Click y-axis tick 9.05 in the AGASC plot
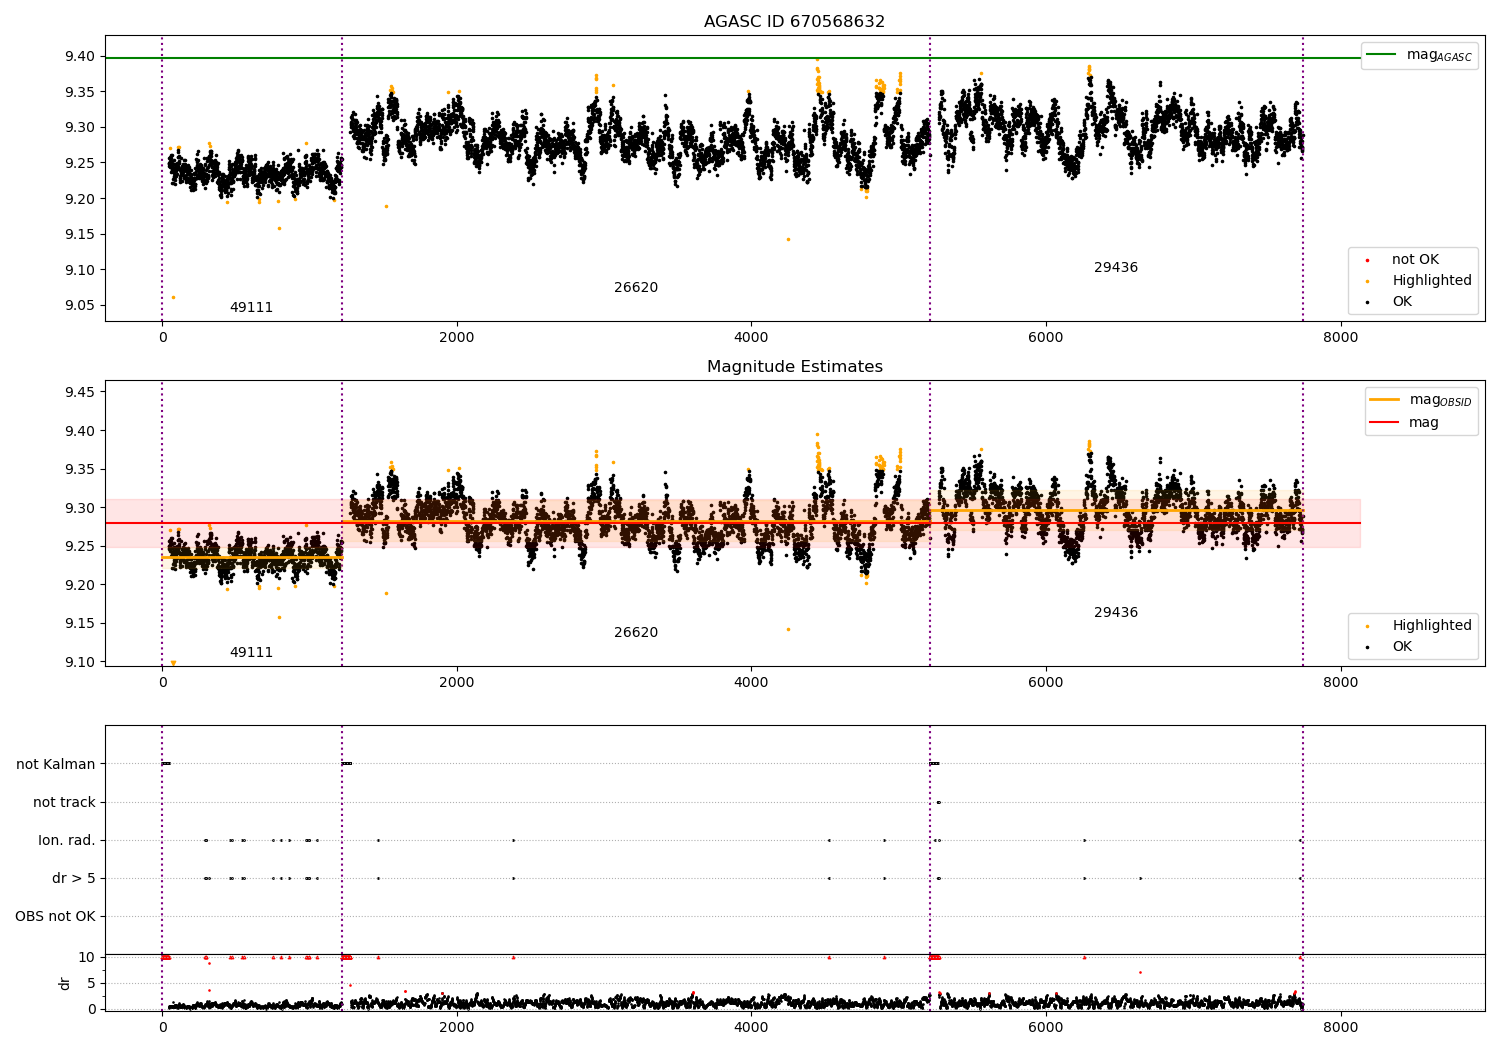Viewport: 1500px width, 1050px height. coord(81,306)
